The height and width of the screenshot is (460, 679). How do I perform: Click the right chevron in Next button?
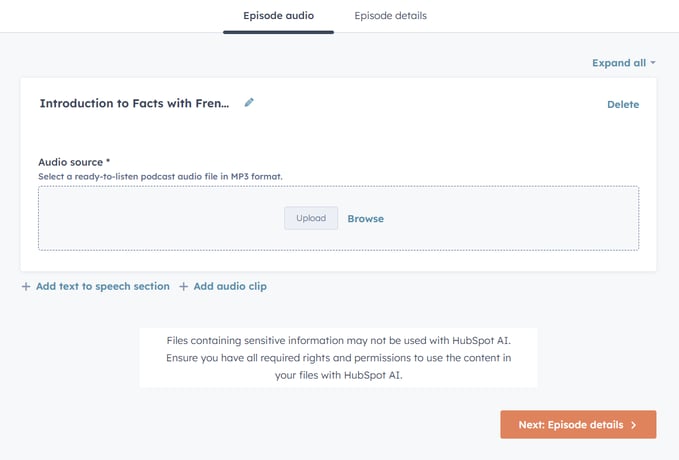pyautogui.click(x=634, y=425)
